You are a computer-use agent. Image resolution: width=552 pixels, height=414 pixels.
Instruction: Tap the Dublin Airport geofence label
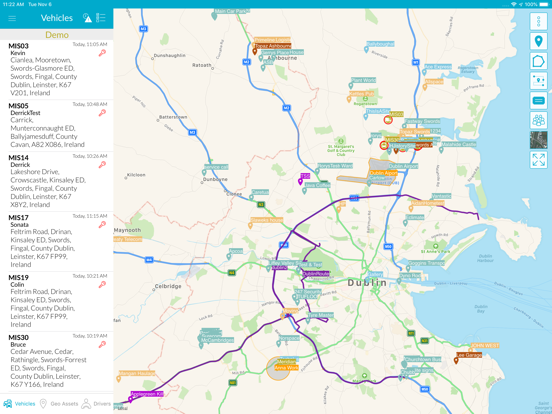pyautogui.click(x=383, y=173)
